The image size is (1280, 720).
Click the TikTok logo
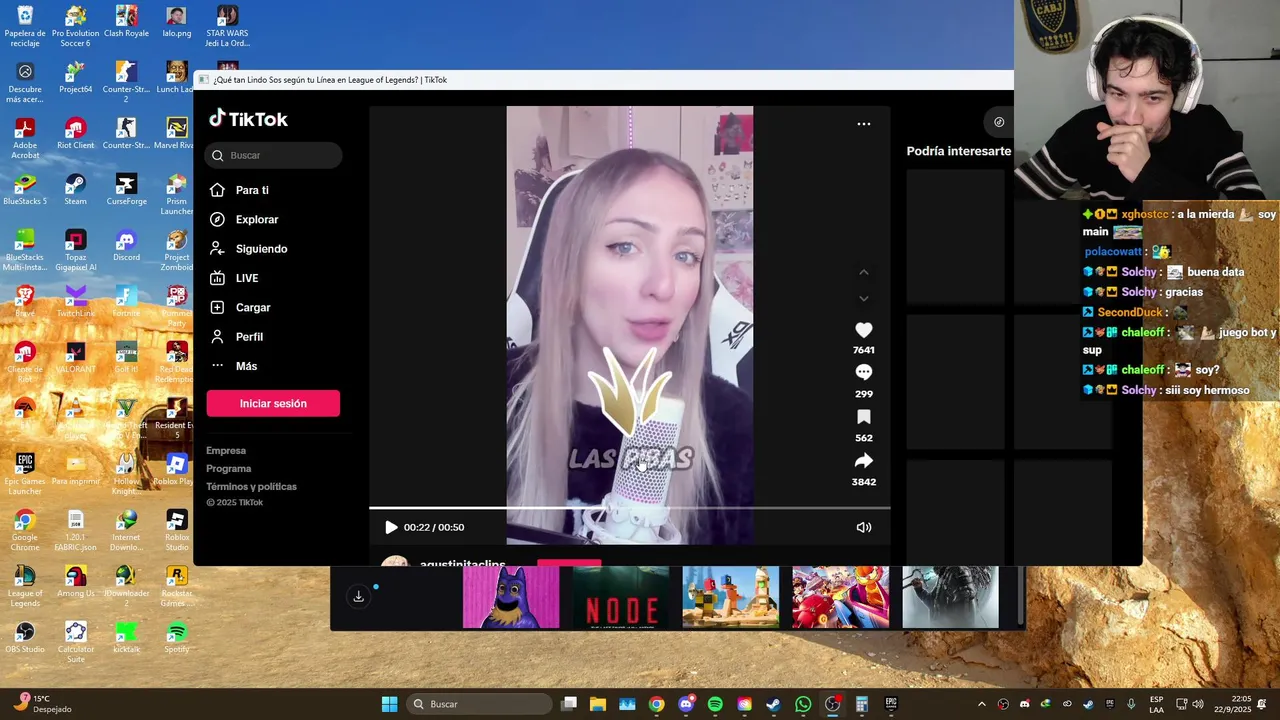point(248,119)
